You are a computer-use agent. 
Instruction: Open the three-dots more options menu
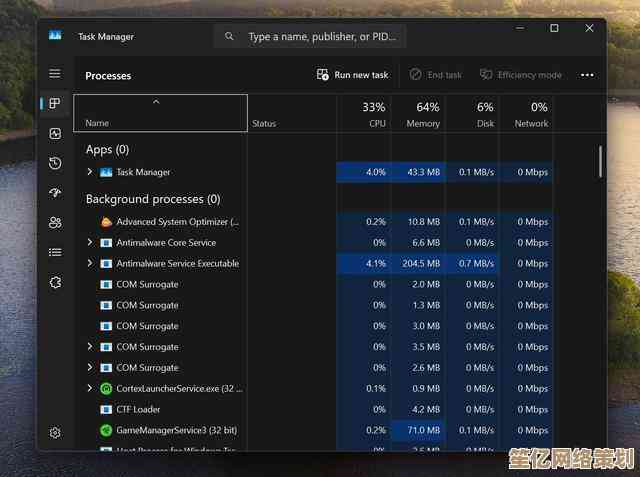[x=587, y=75]
